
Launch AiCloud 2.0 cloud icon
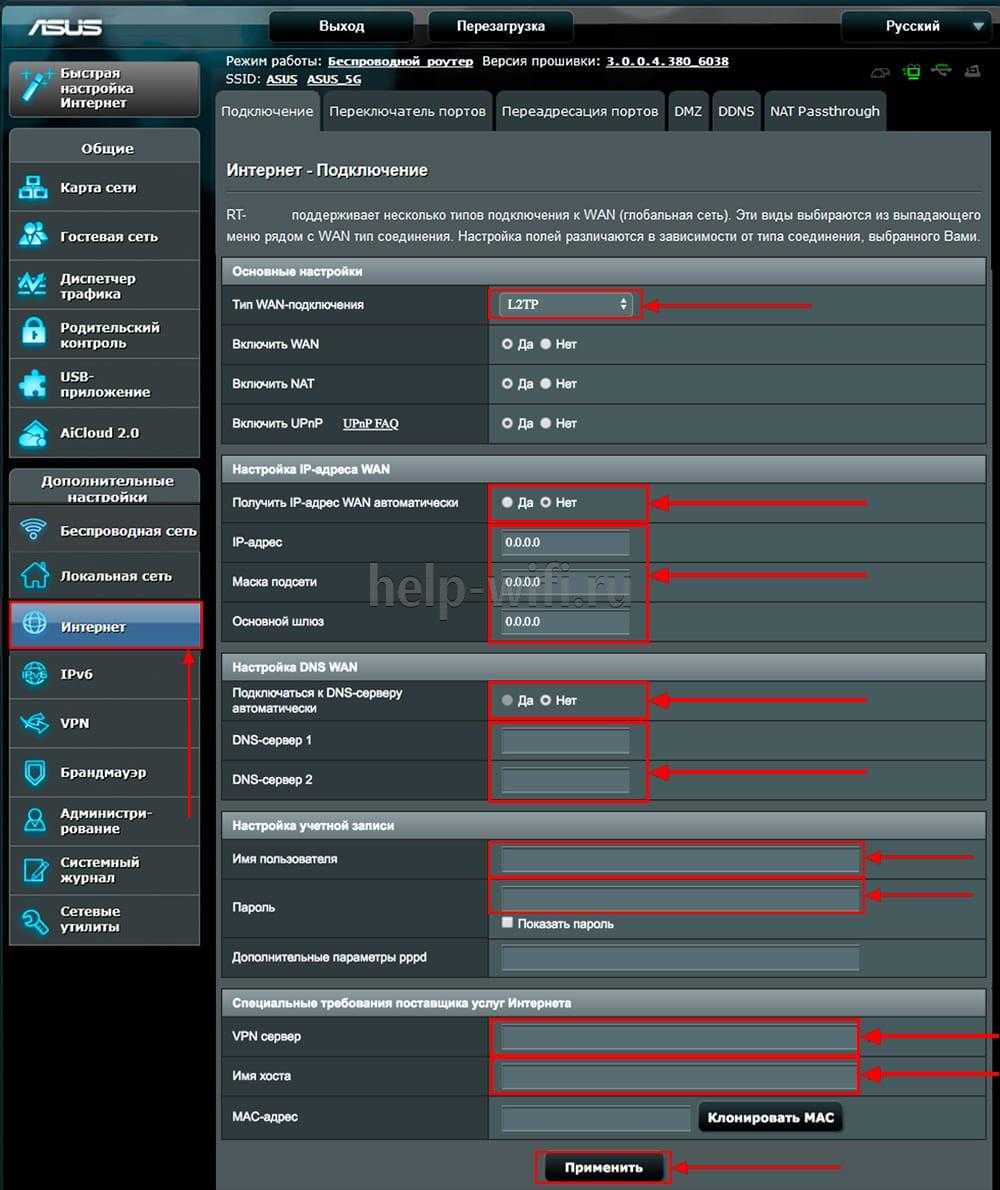[34, 433]
